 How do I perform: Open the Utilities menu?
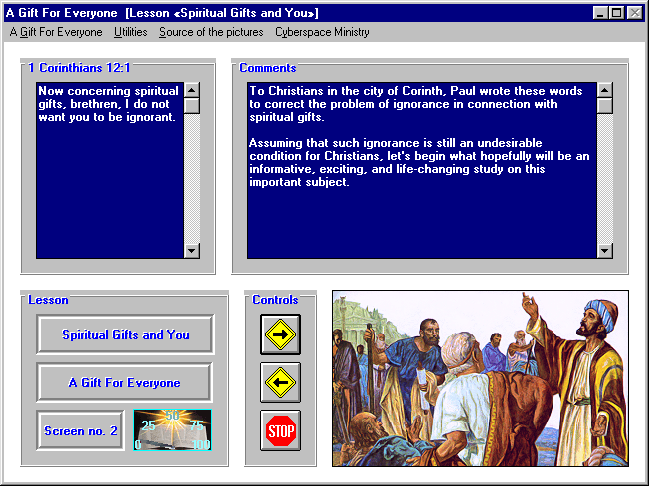pyautogui.click(x=131, y=32)
